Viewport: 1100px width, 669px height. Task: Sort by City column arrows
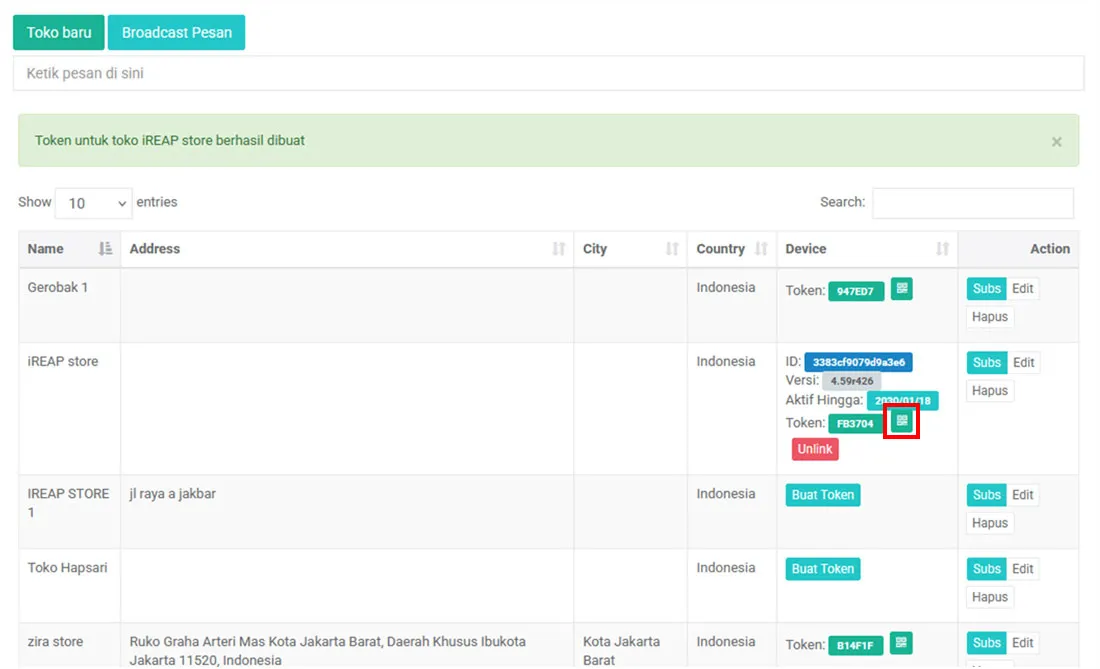(672, 248)
